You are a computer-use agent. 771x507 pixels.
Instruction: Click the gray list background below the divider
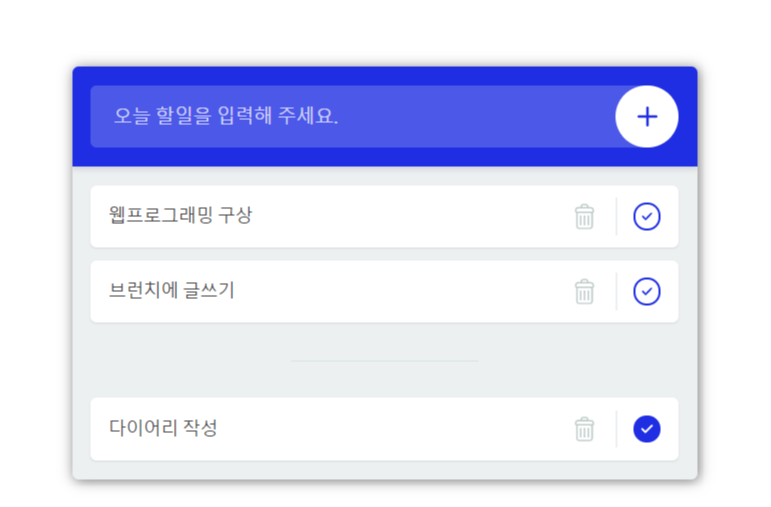tap(385, 380)
